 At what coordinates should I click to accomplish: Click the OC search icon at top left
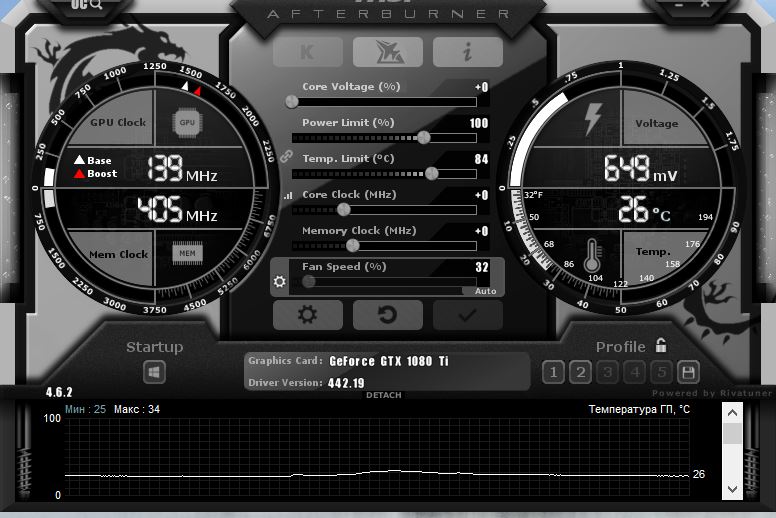[x=87, y=4]
